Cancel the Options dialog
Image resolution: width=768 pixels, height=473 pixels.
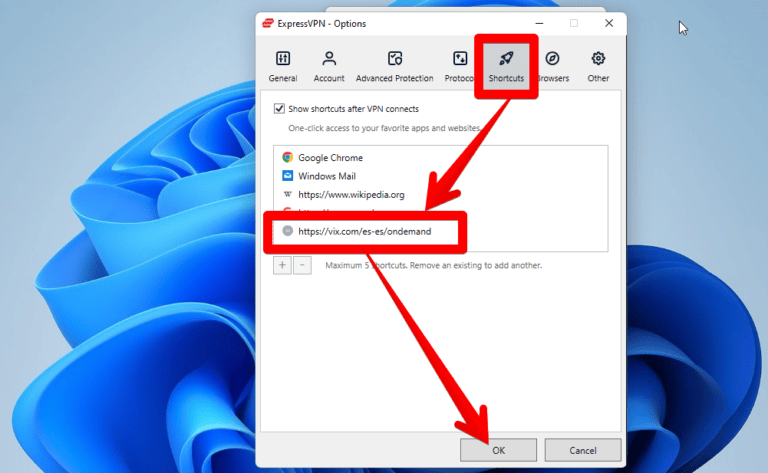tap(583, 450)
